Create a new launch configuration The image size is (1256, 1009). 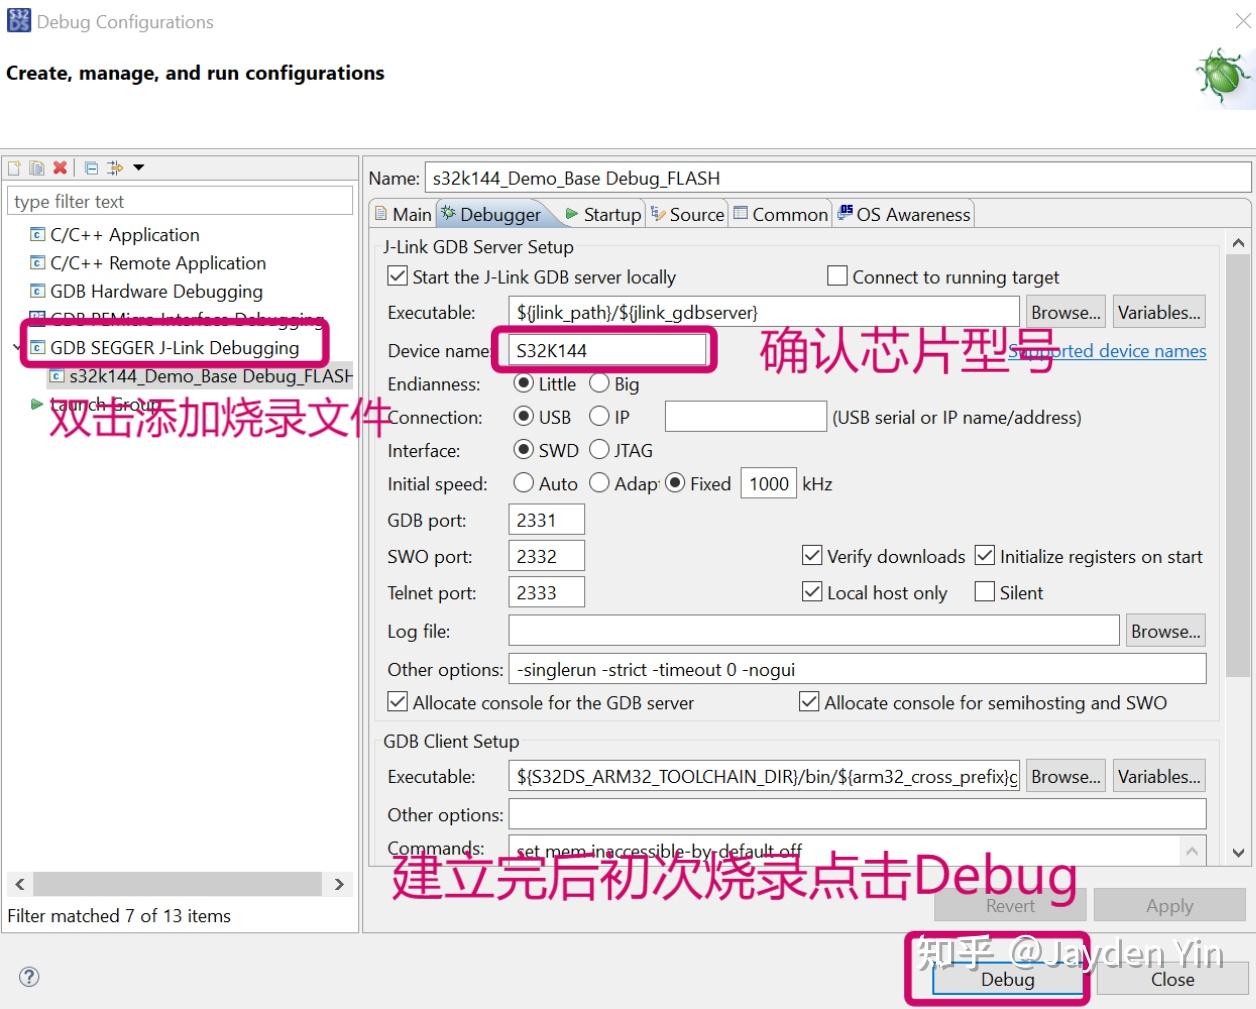(14, 168)
